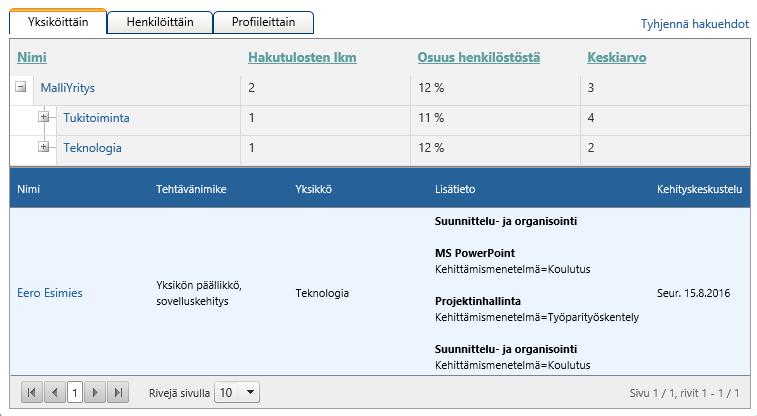The image size is (757, 416).
Task: Go to last page in pager
Action: (x=118, y=392)
